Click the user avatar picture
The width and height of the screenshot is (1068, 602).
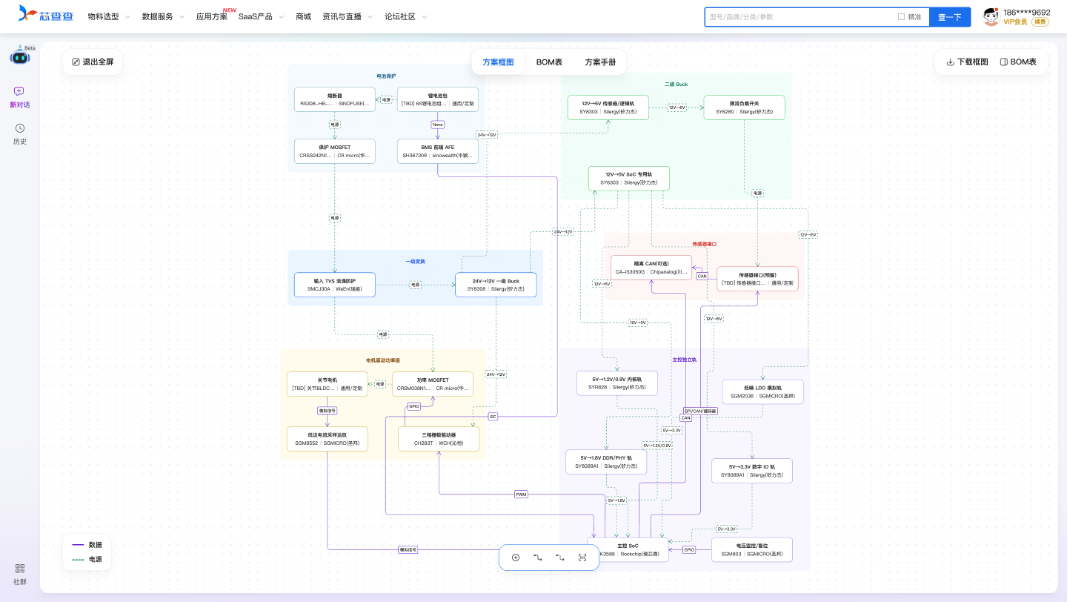pyautogui.click(x=991, y=16)
